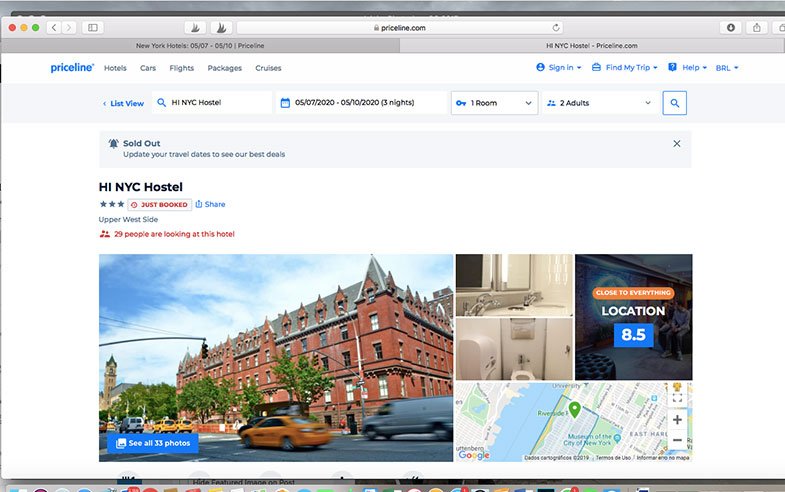Expand the 2 Adults dropdown
785x492 pixels.
point(600,103)
